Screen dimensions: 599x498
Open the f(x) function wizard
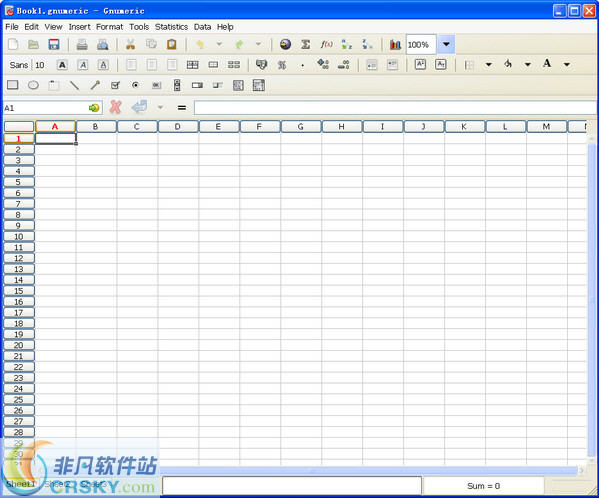click(326, 44)
